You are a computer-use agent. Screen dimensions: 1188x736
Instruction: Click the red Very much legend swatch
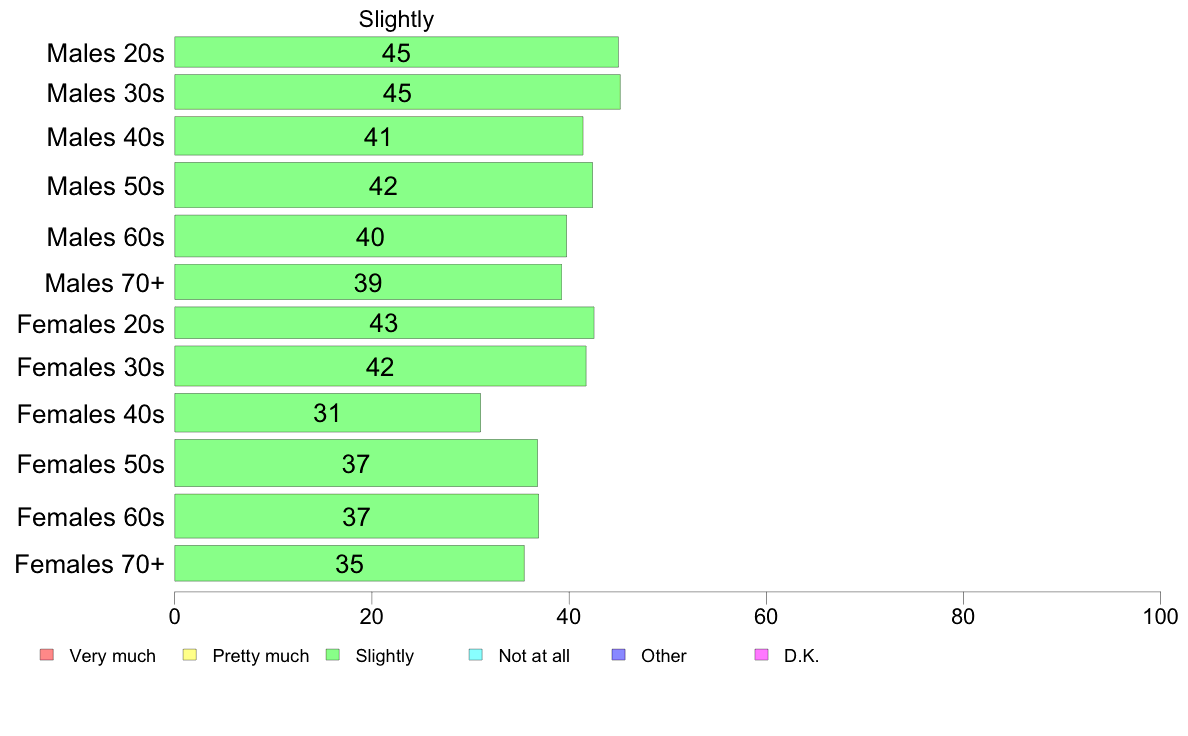coord(47,655)
